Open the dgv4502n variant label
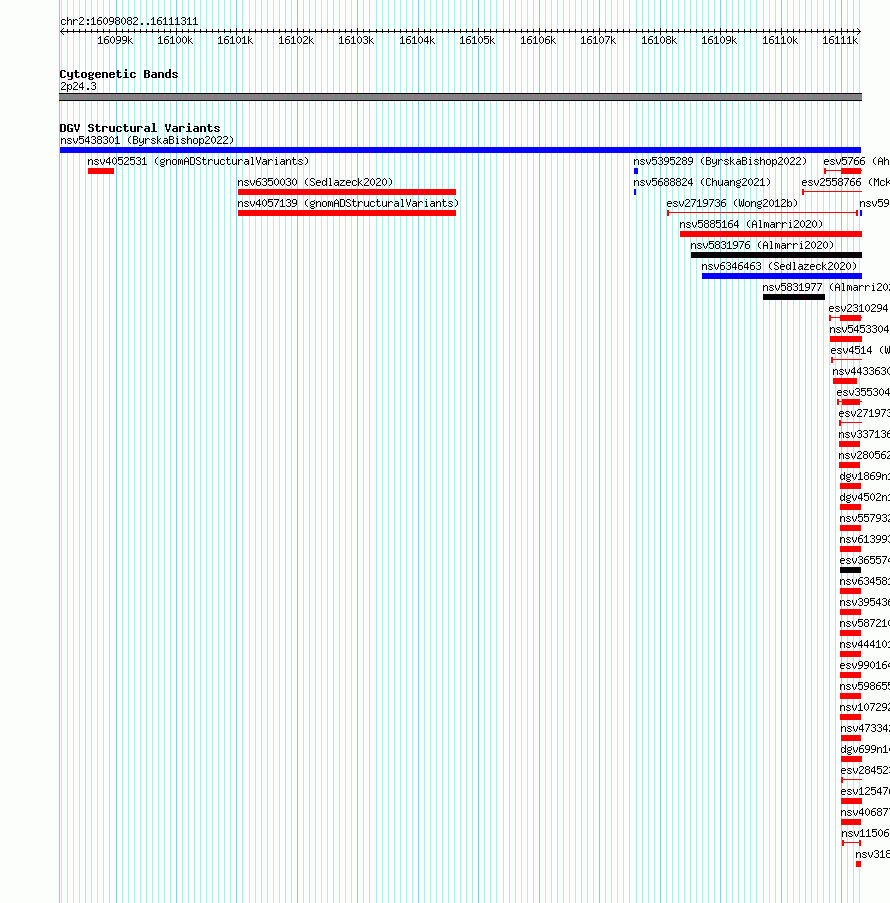Image resolution: width=890 pixels, height=903 pixels. (x=865, y=498)
